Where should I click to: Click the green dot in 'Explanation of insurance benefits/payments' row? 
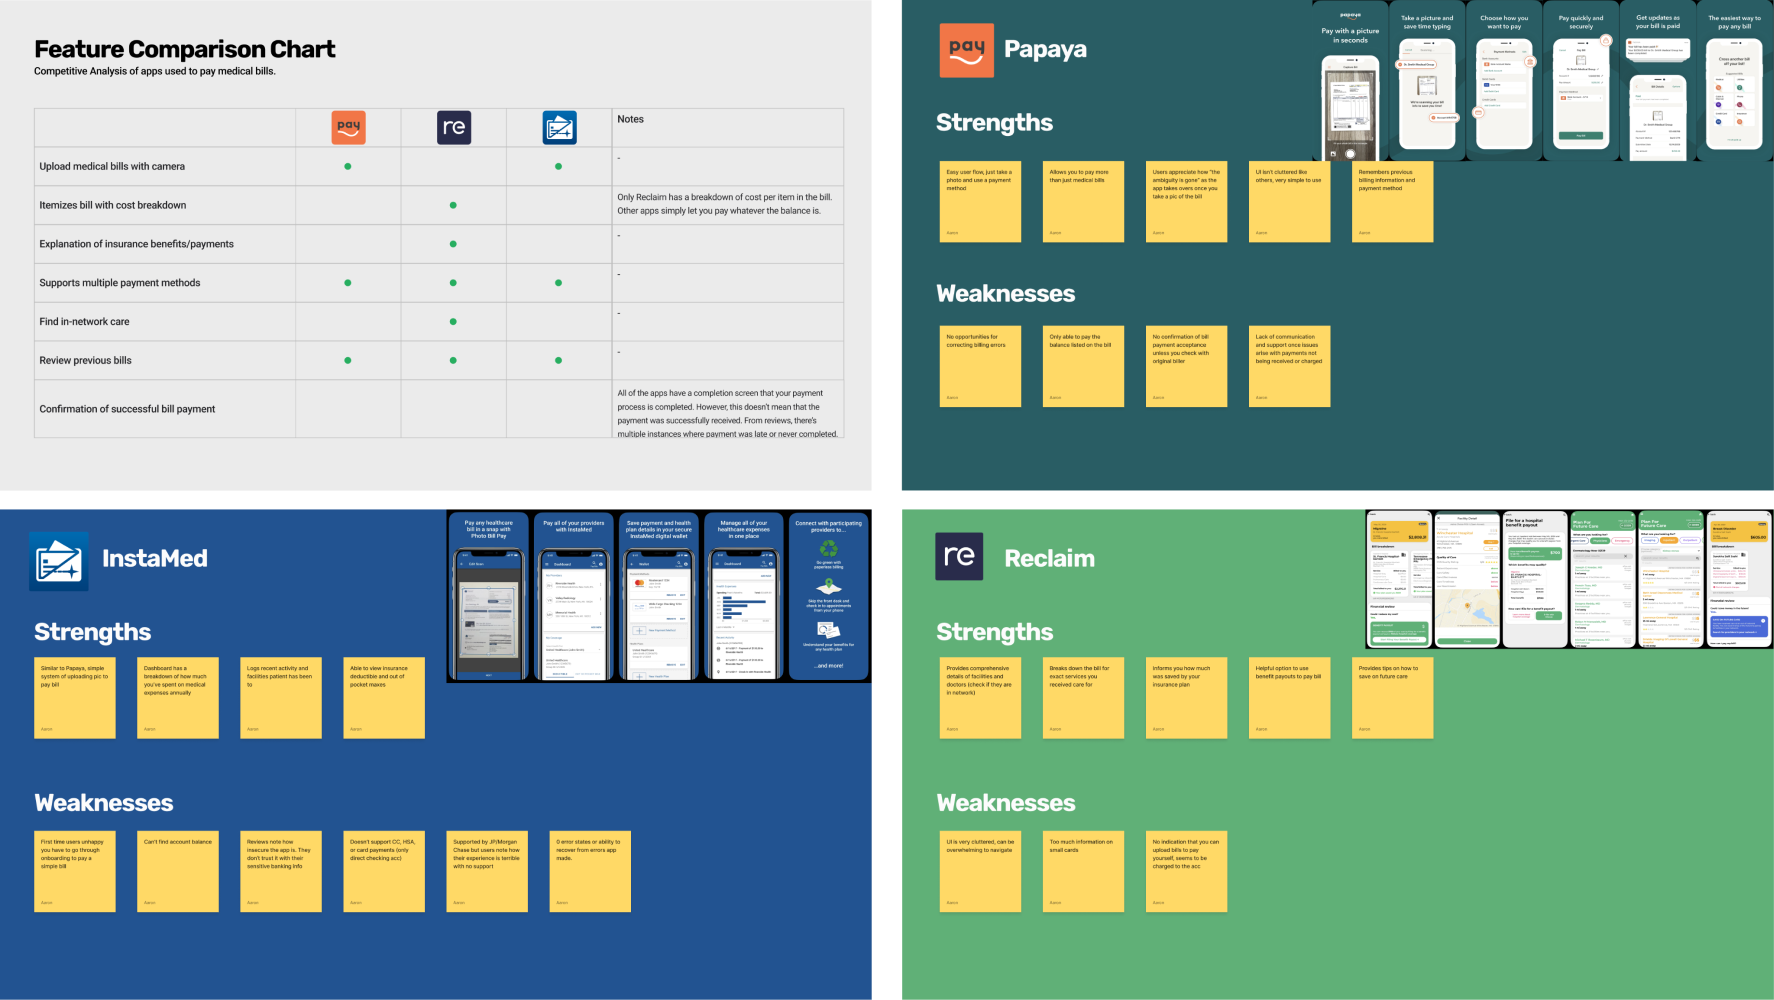[x=453, y=244]
